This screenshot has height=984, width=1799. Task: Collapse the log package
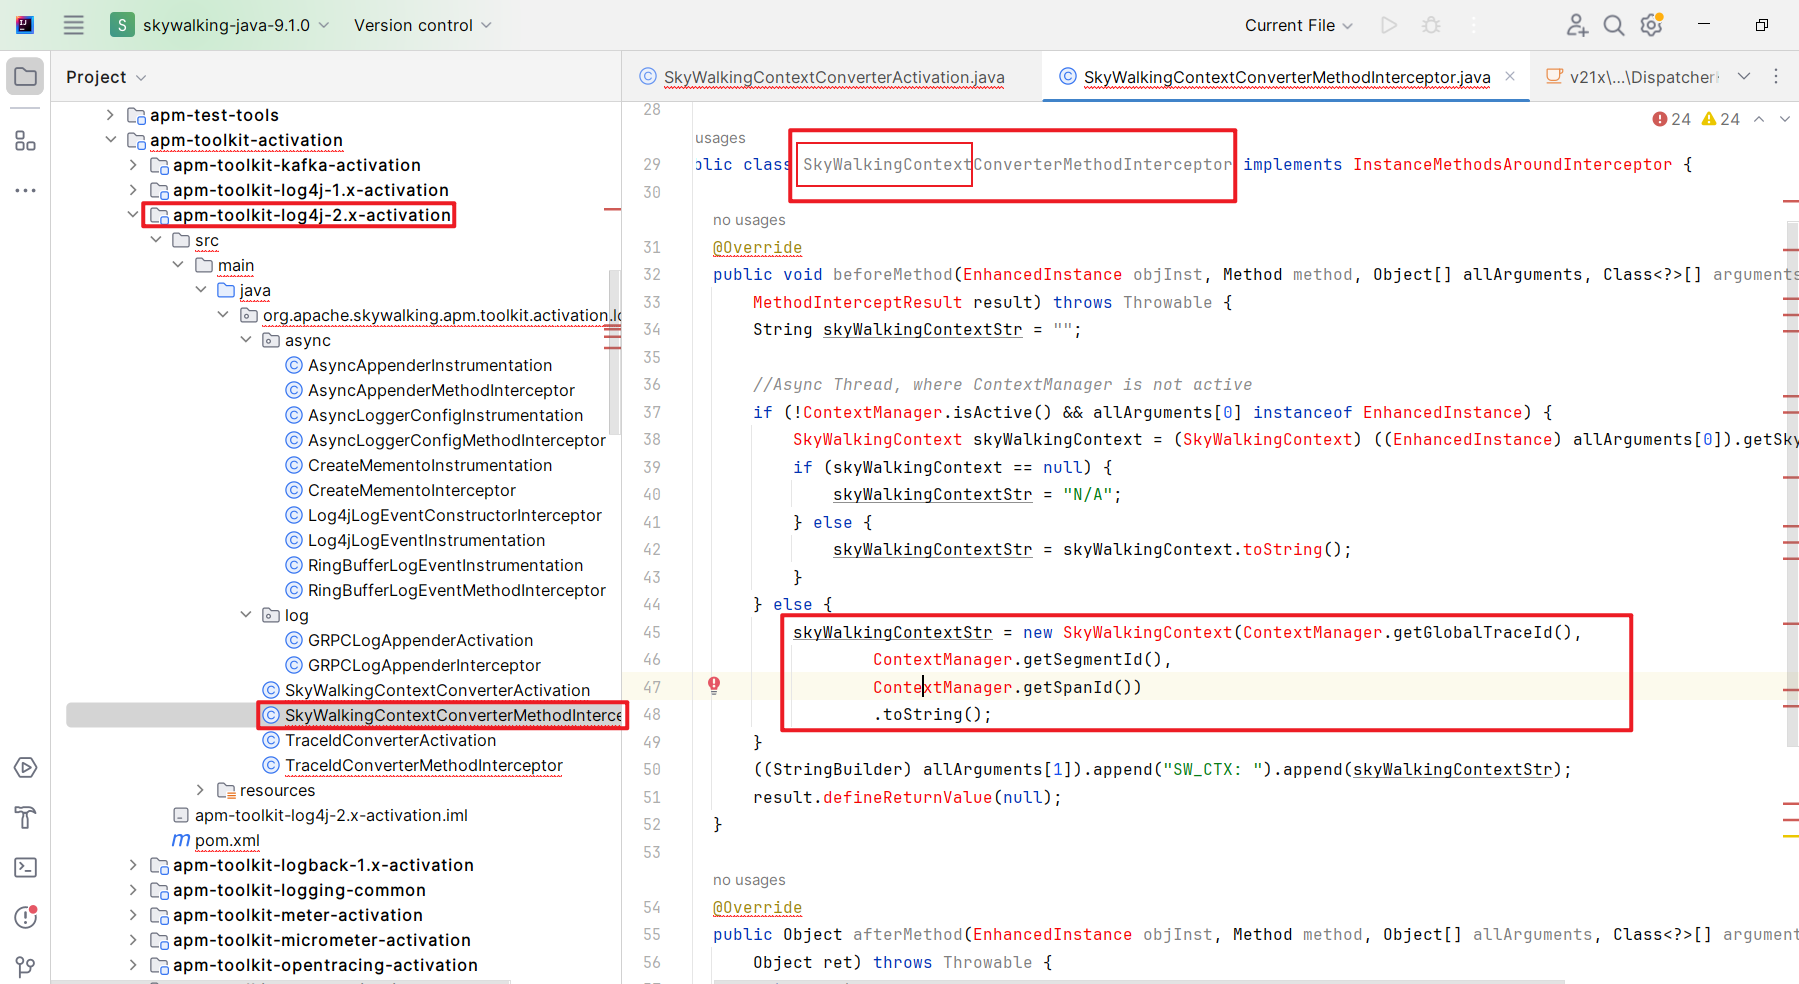pos(246,615)
